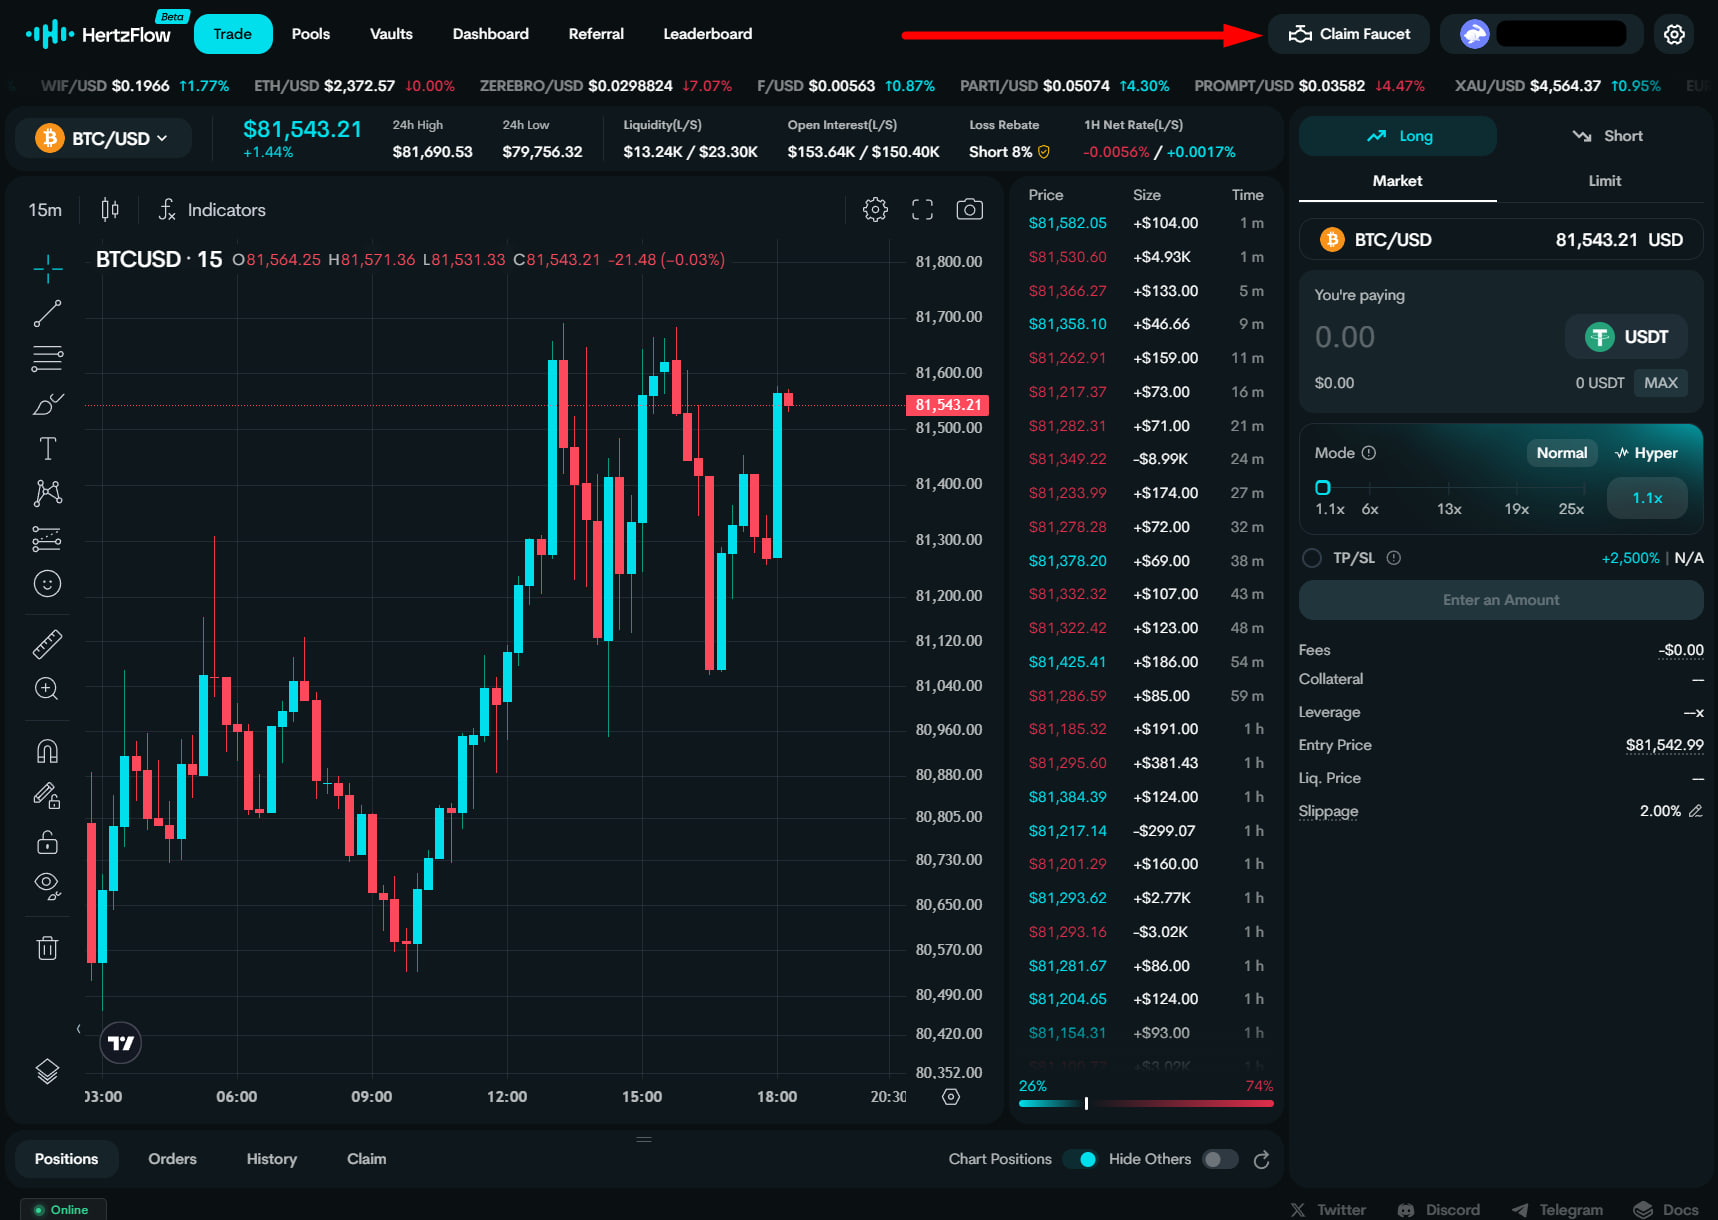Select the ruler measure tool

47,644
